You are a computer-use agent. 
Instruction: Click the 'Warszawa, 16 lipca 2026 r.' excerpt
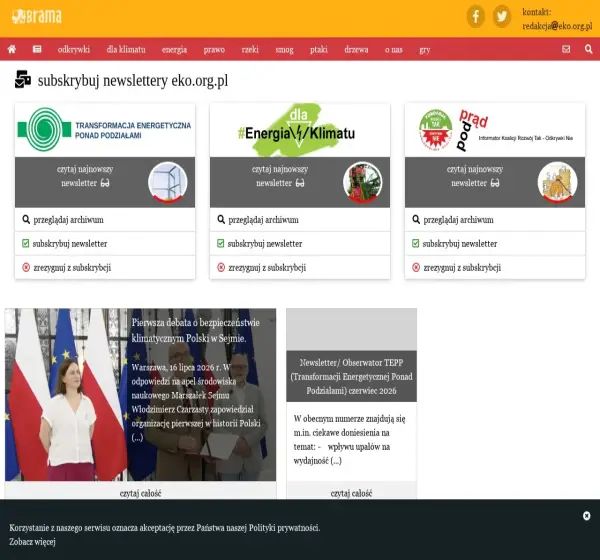[196, 402]
